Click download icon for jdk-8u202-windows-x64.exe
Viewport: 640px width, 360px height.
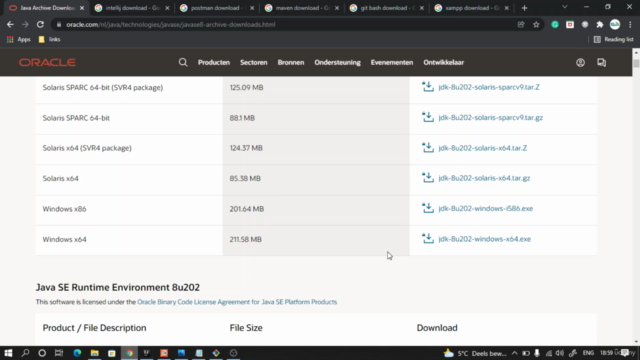point(428,238)
